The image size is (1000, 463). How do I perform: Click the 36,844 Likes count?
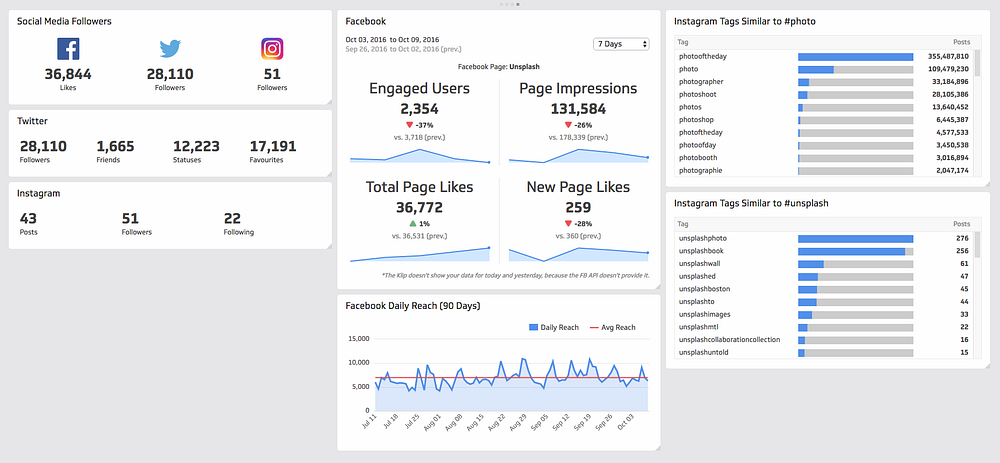[x=68, y=74]
